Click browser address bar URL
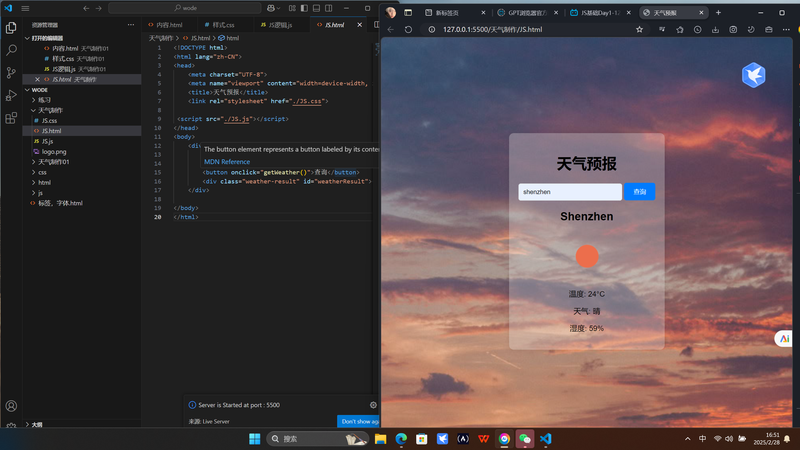The height and width of the screenshot is (450, 800). pyautogui.click(x=492, y=30)
